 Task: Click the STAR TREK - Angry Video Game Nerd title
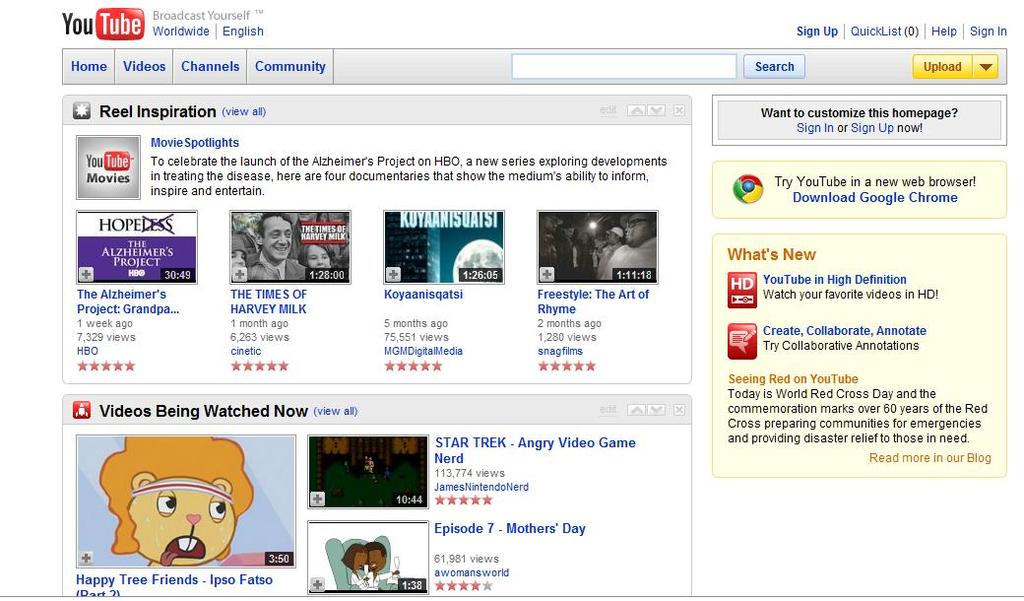click(535, 450)
